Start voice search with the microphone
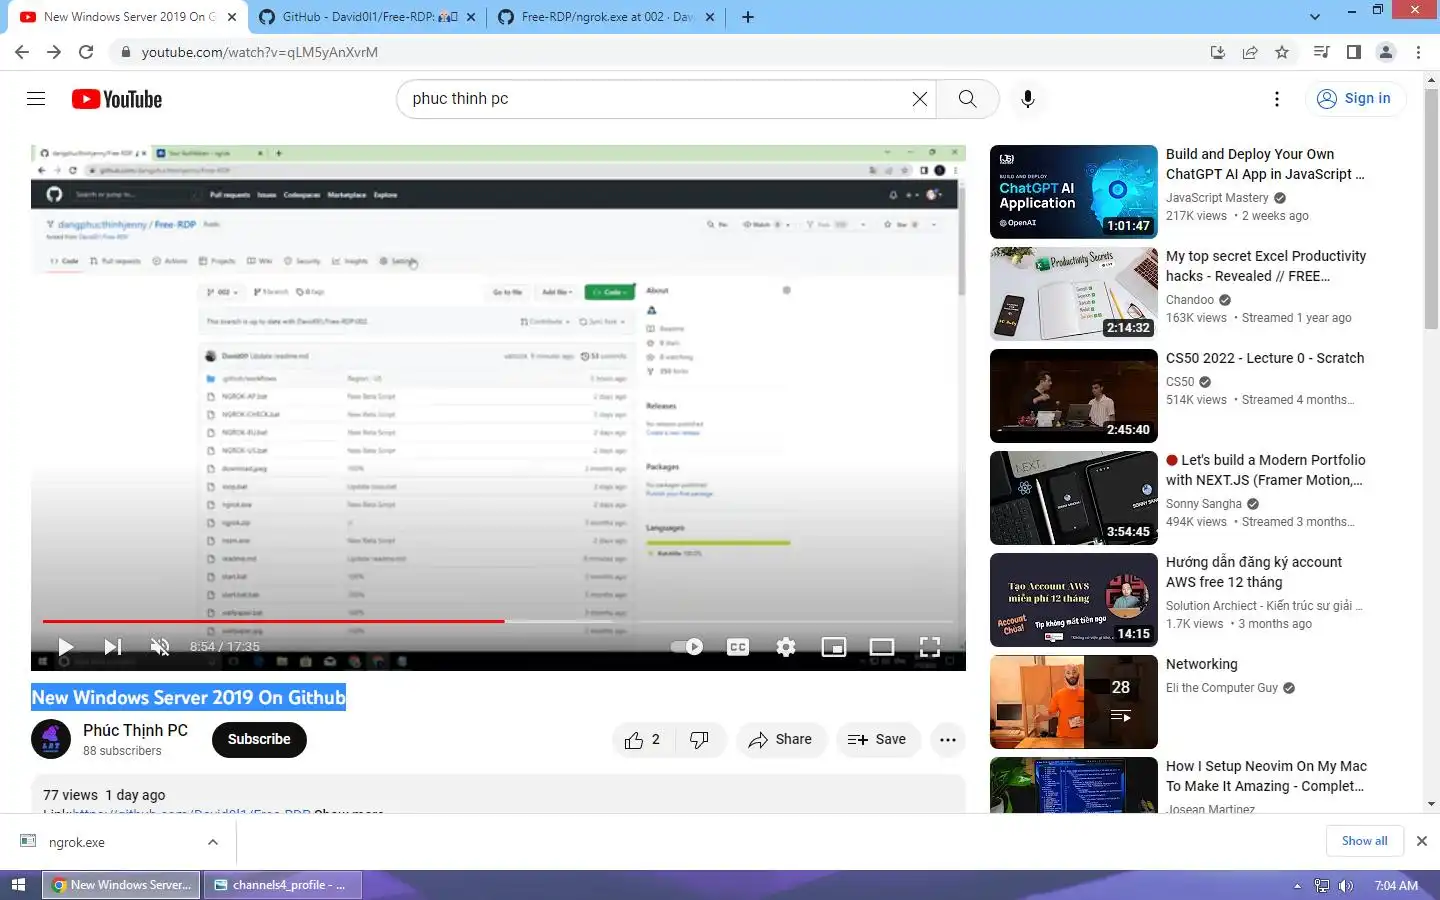Screen dimensions: 1440x900 [x=1027, y=98]
